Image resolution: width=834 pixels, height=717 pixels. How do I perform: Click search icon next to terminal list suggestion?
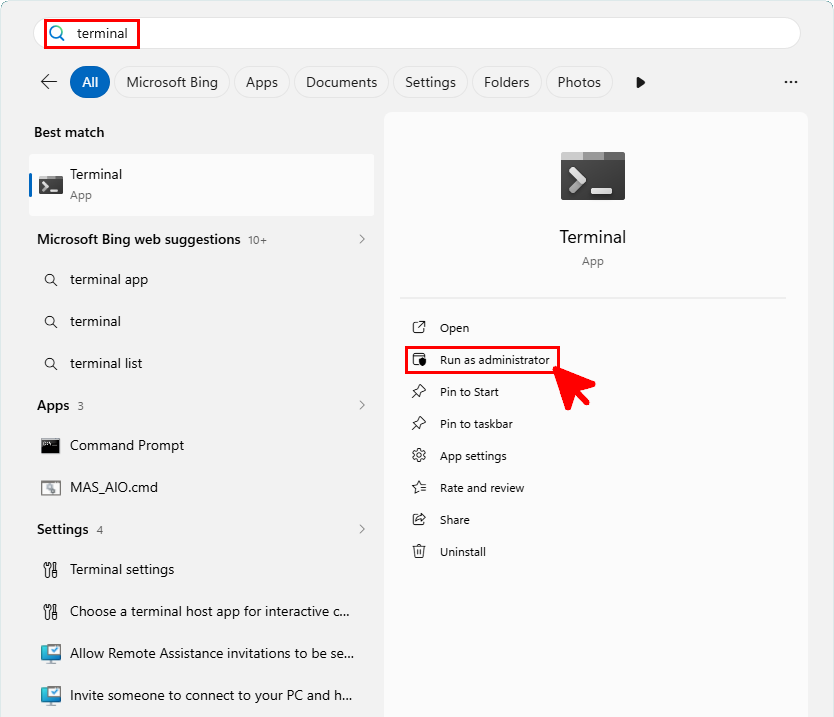(x=51, y=364)
